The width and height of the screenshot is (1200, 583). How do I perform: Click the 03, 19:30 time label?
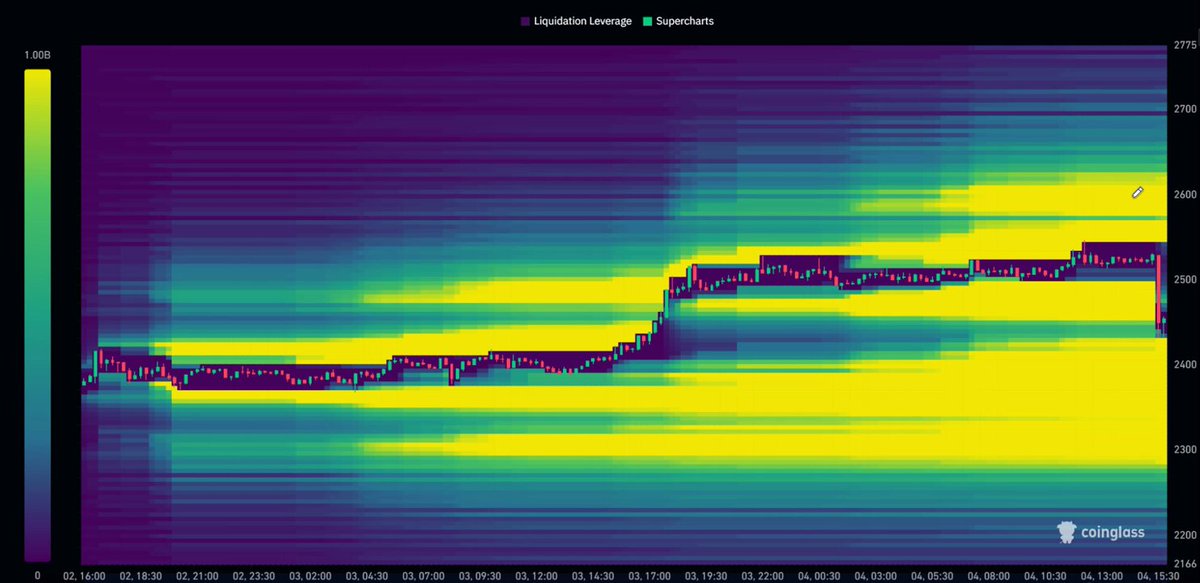click(706, 576)
